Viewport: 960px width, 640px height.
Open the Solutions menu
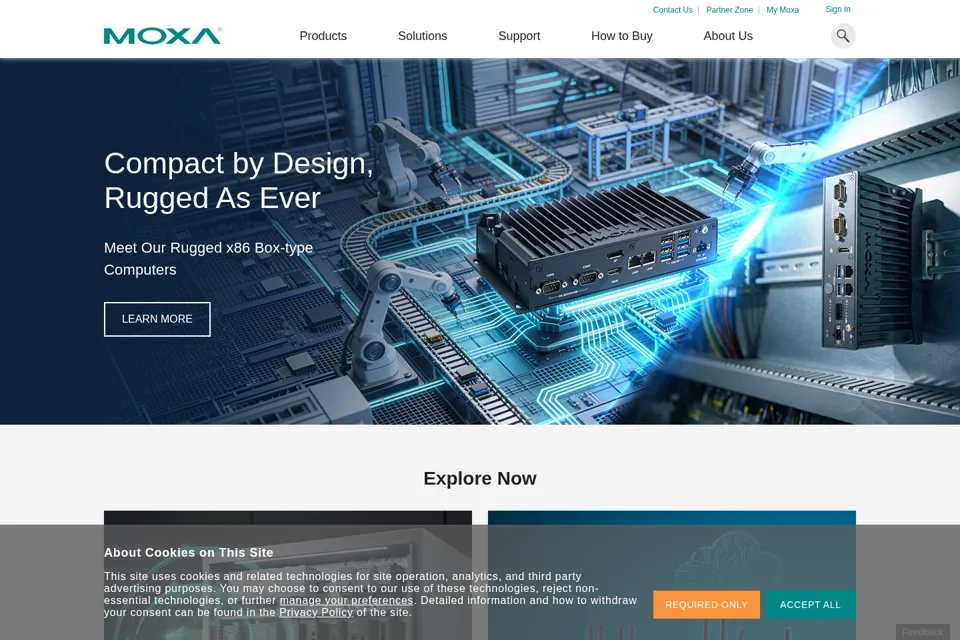pyautogui.click(x=422, y=36)
